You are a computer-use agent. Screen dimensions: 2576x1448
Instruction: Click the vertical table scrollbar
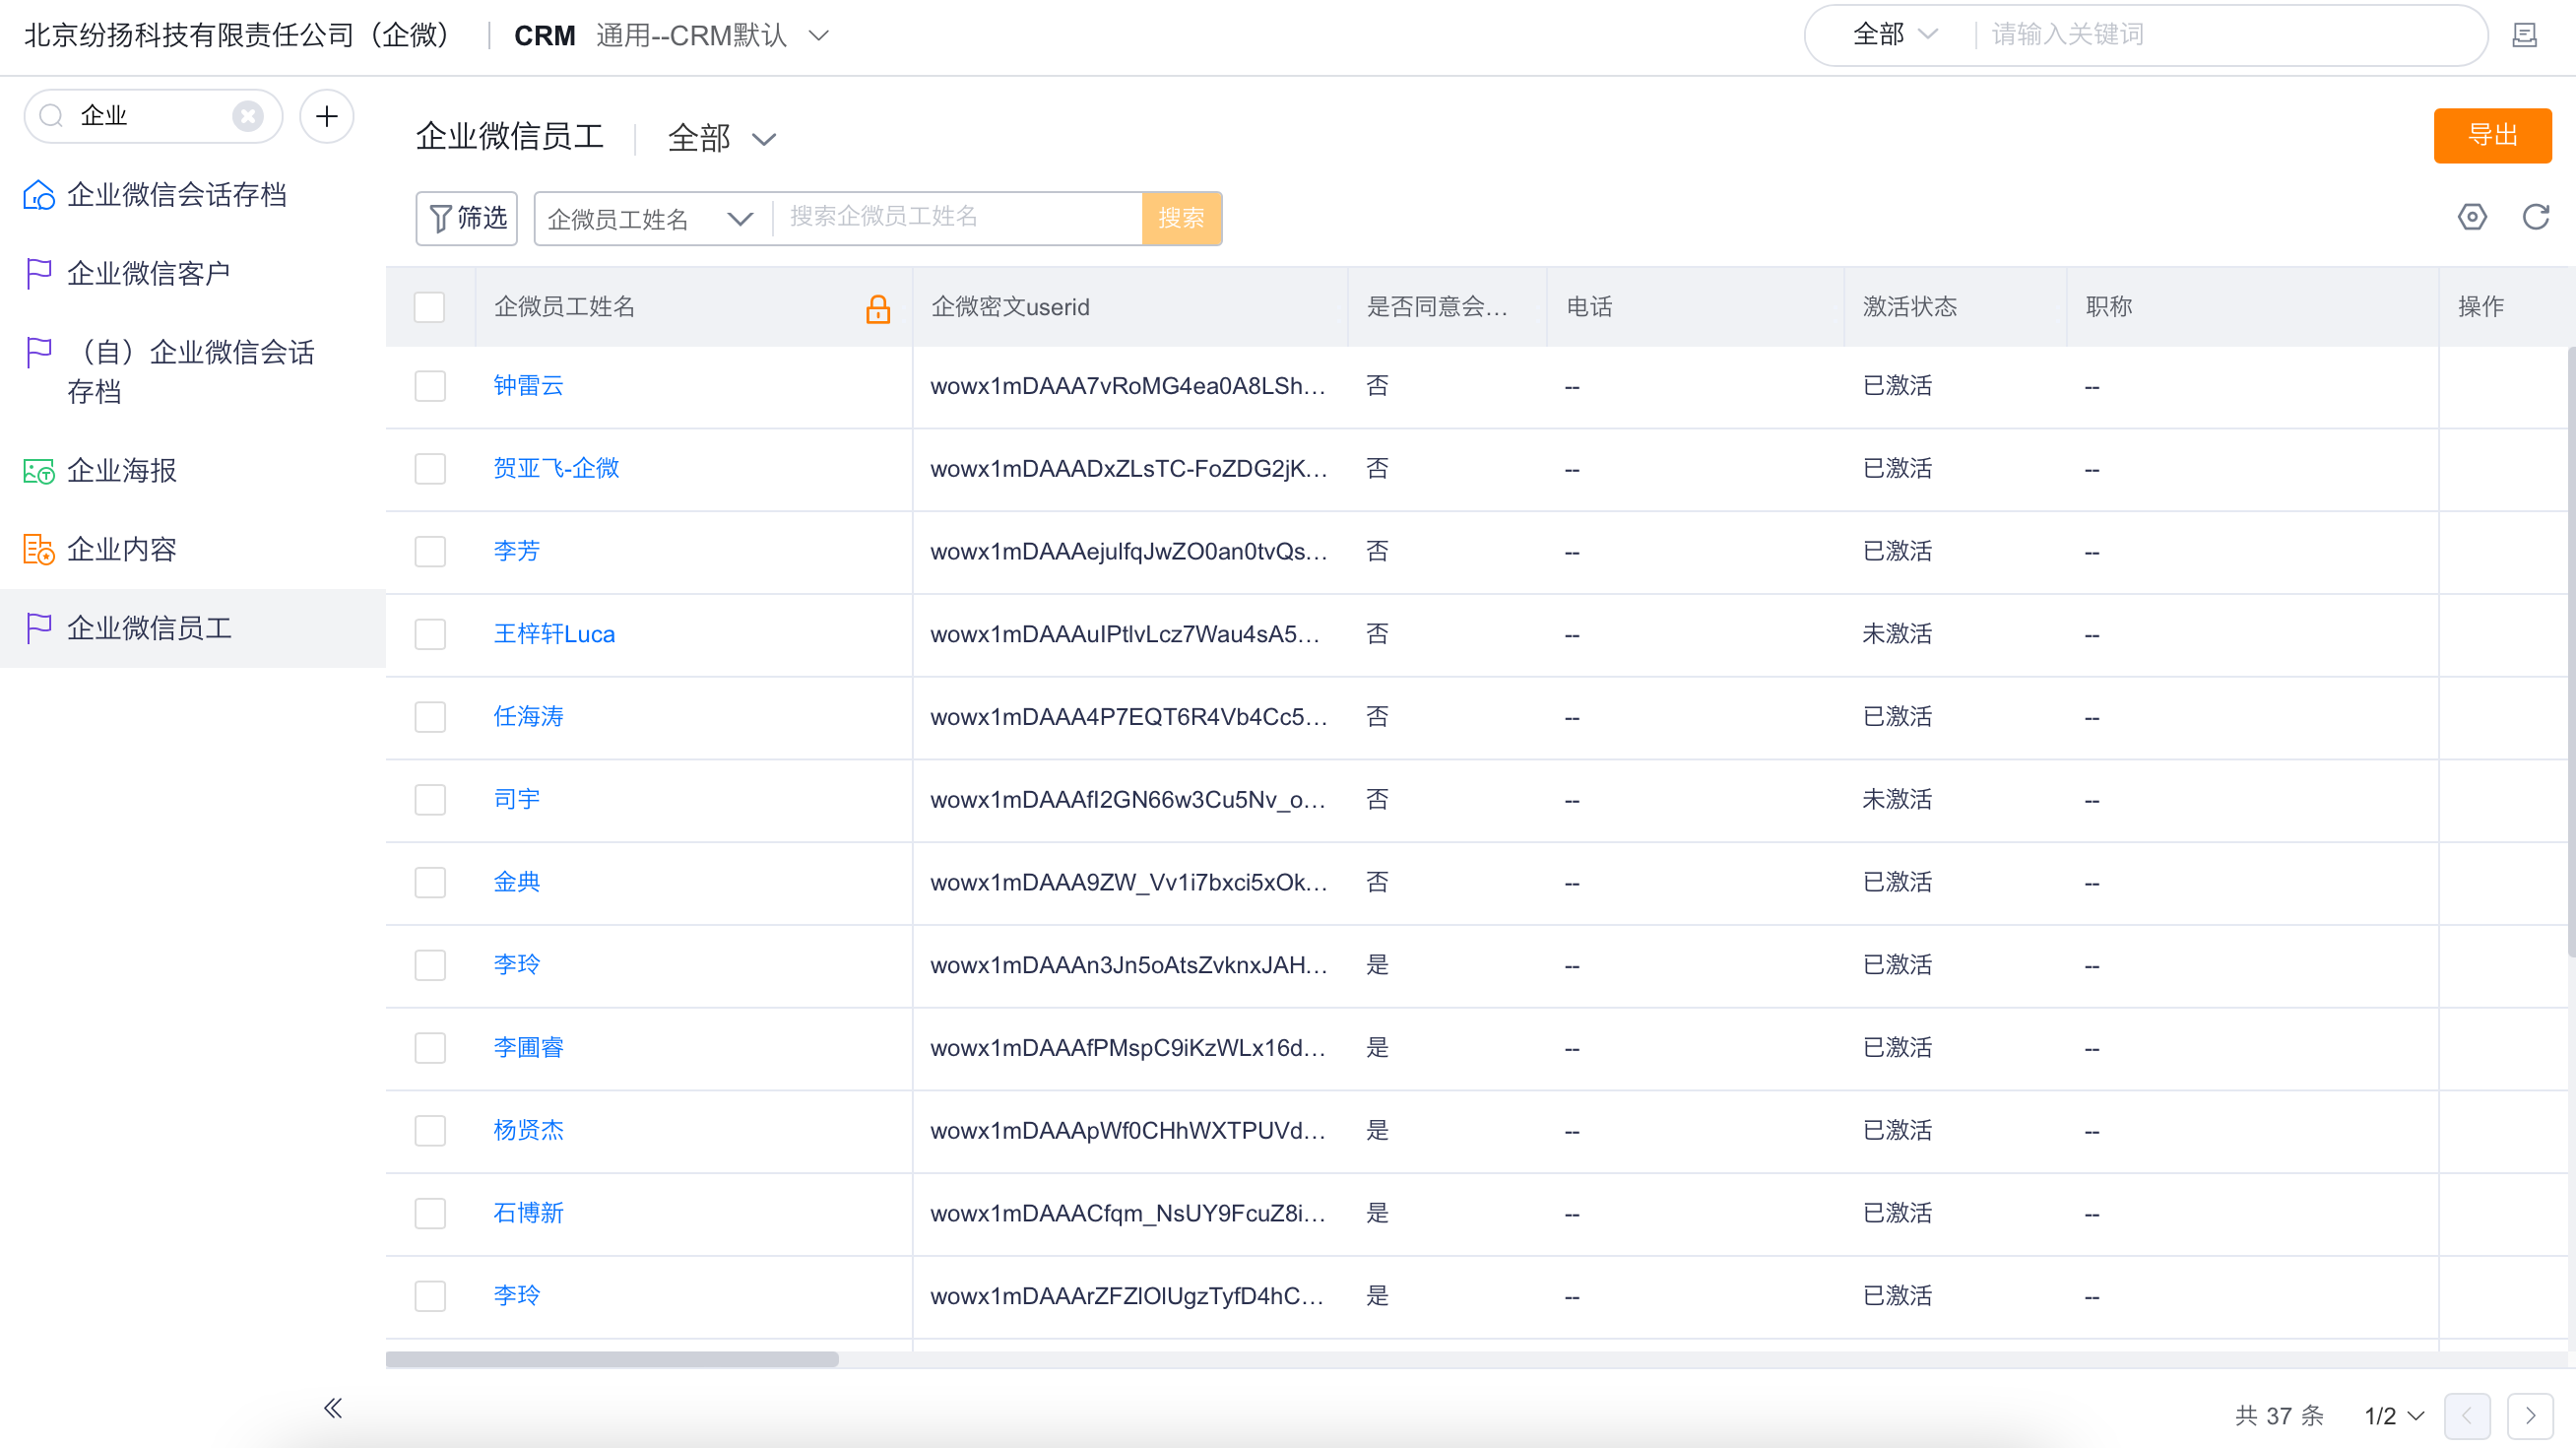(2570, 650)
